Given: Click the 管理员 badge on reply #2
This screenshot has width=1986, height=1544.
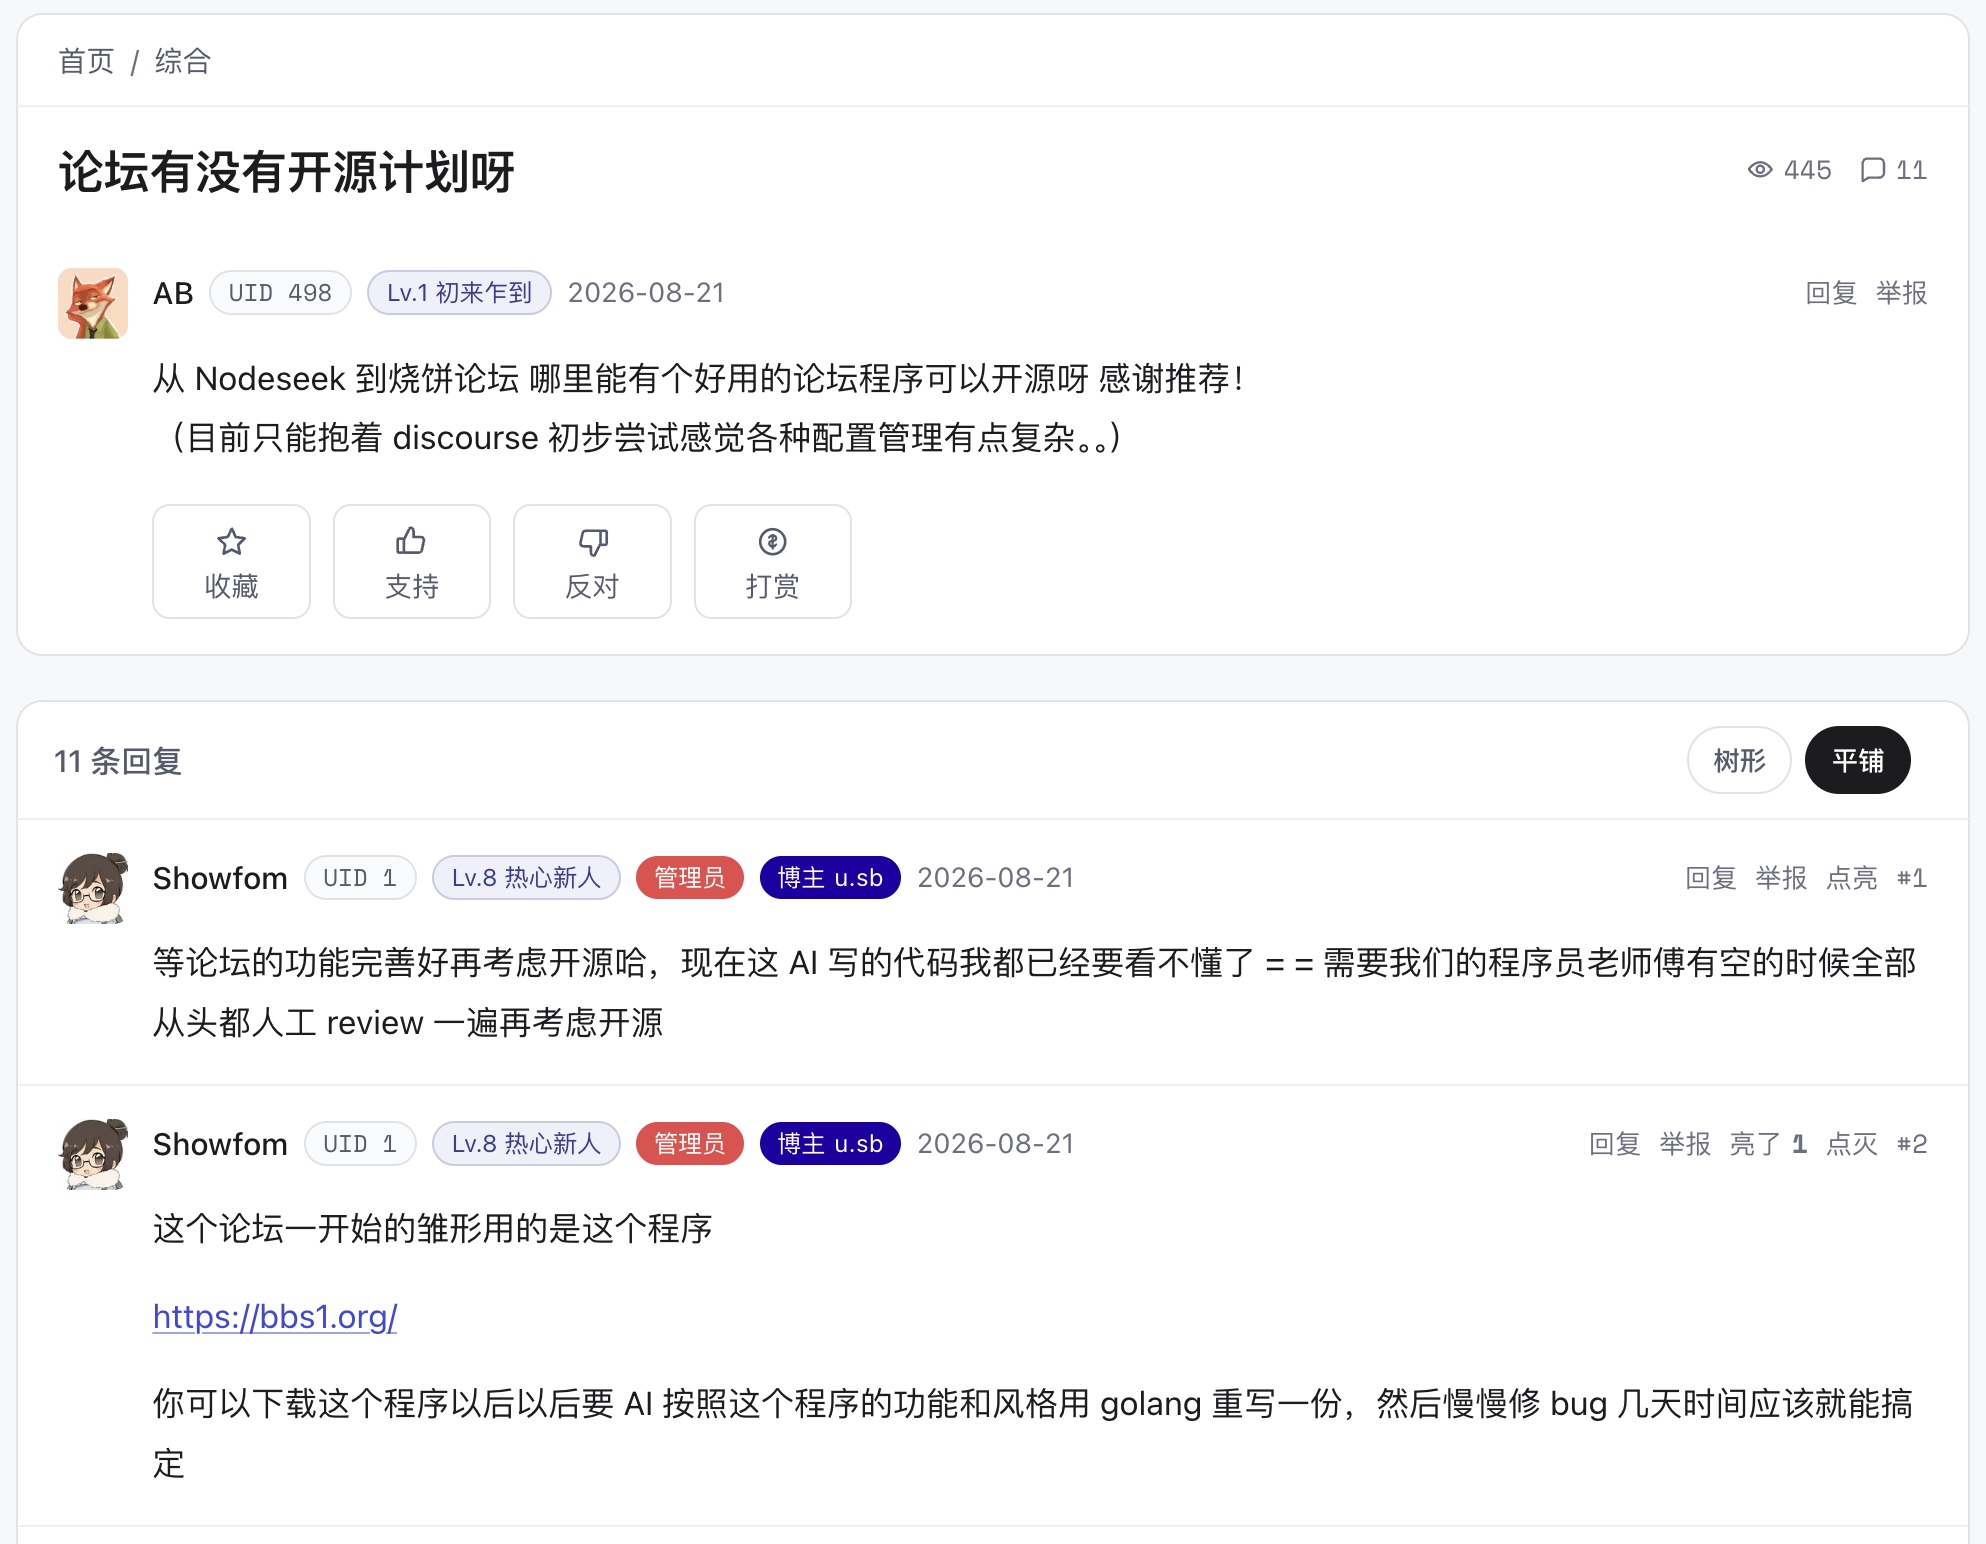Looking at the screenshot, I should tap(690, 1144).
